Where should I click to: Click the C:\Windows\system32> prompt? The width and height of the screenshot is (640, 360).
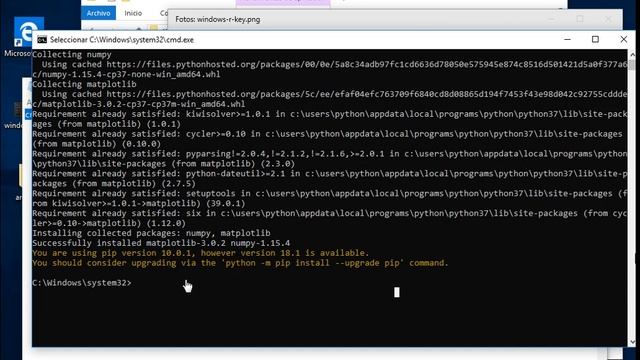[x=82, y=282]
